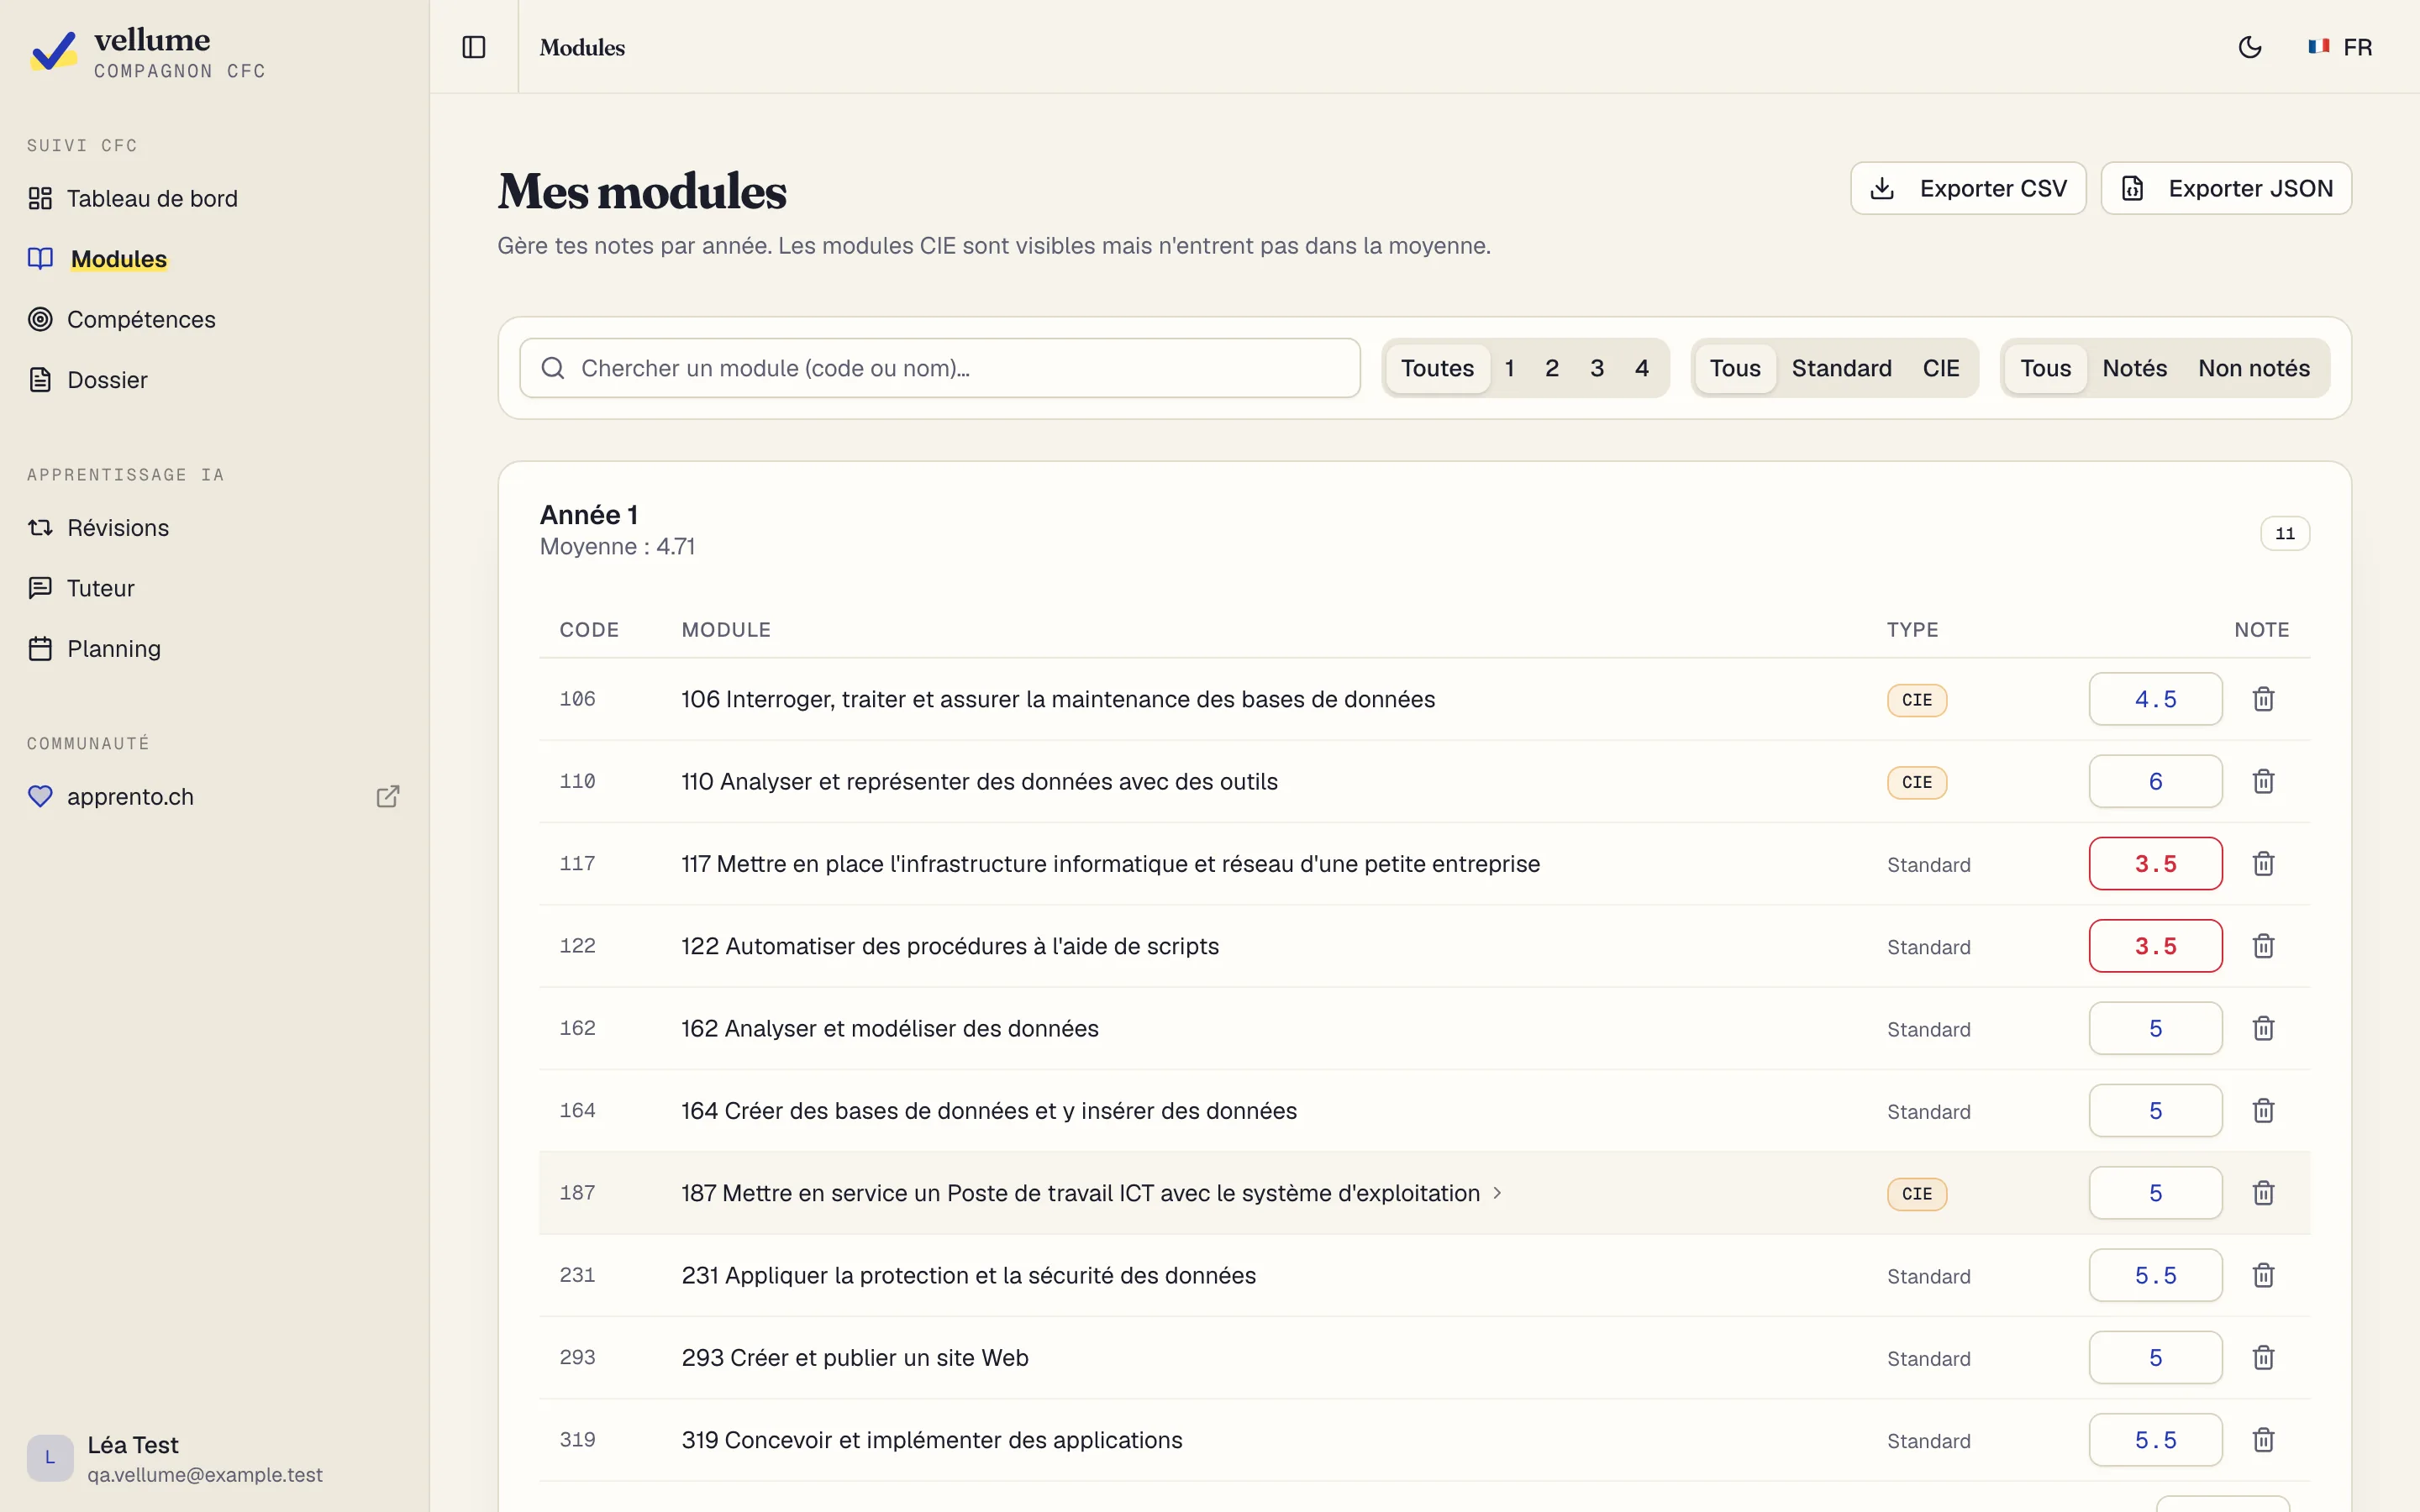Select module row 162 Analyser et modéliser des données

1424,1028
